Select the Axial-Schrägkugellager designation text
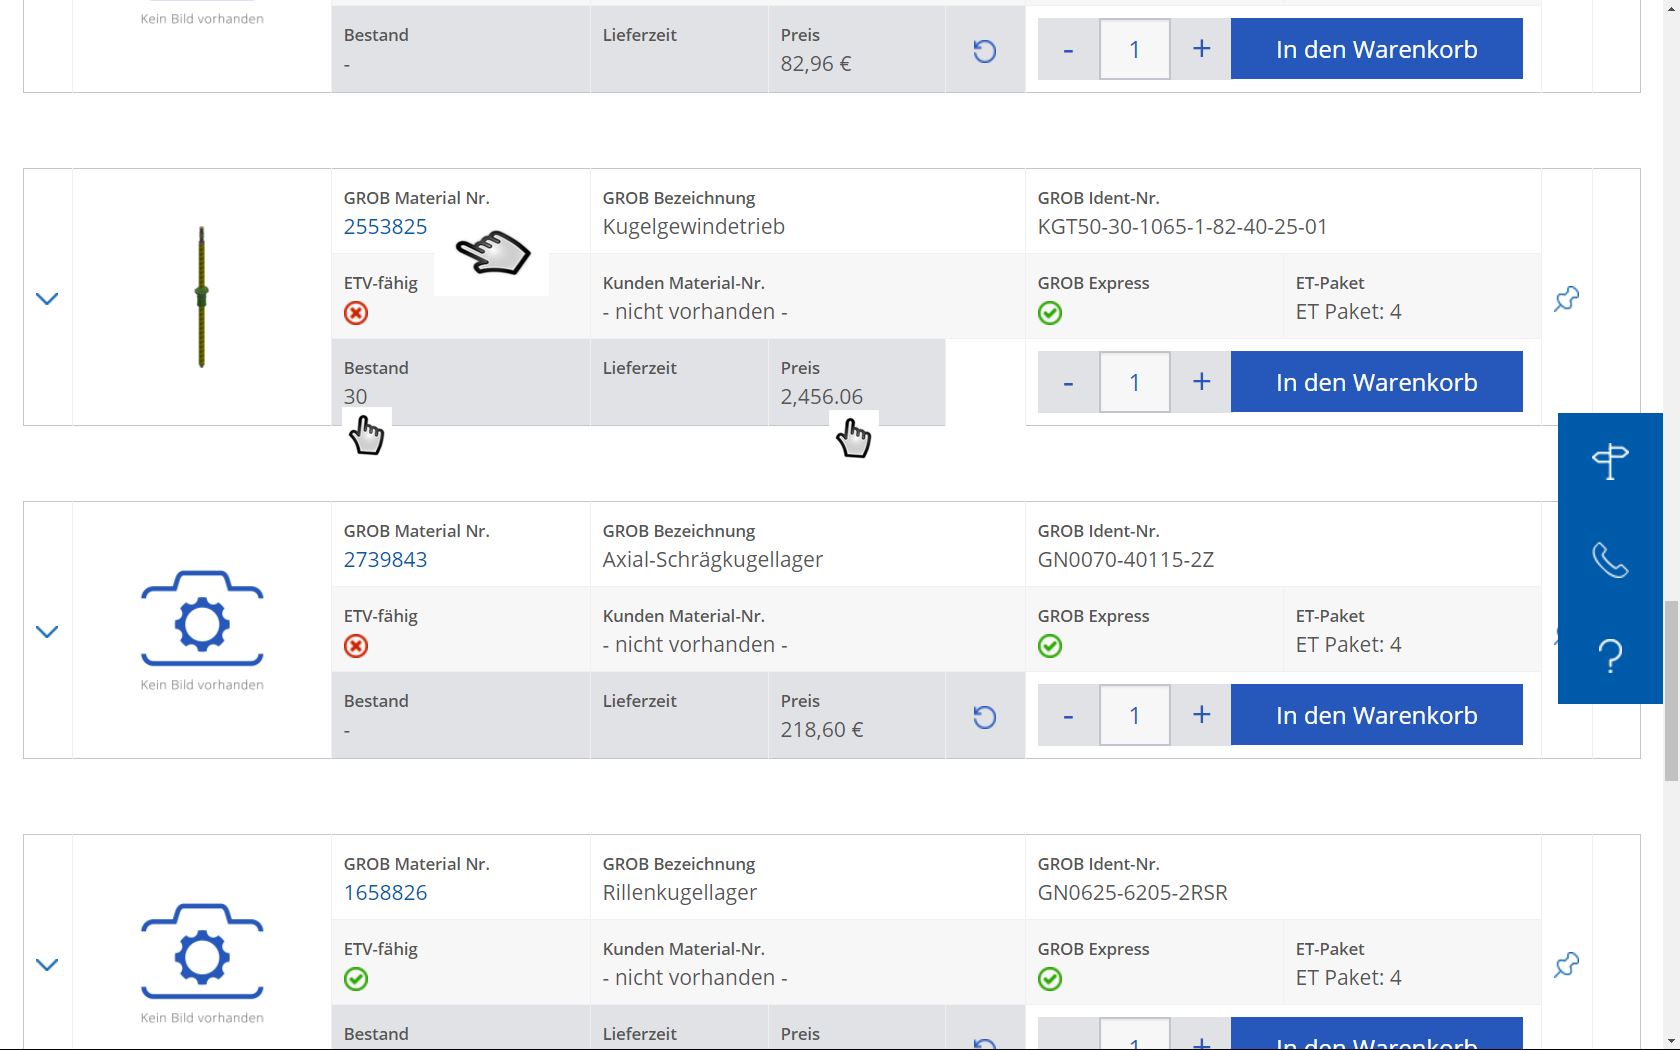The image size is (1680, 1050). [x=713, y=559]
